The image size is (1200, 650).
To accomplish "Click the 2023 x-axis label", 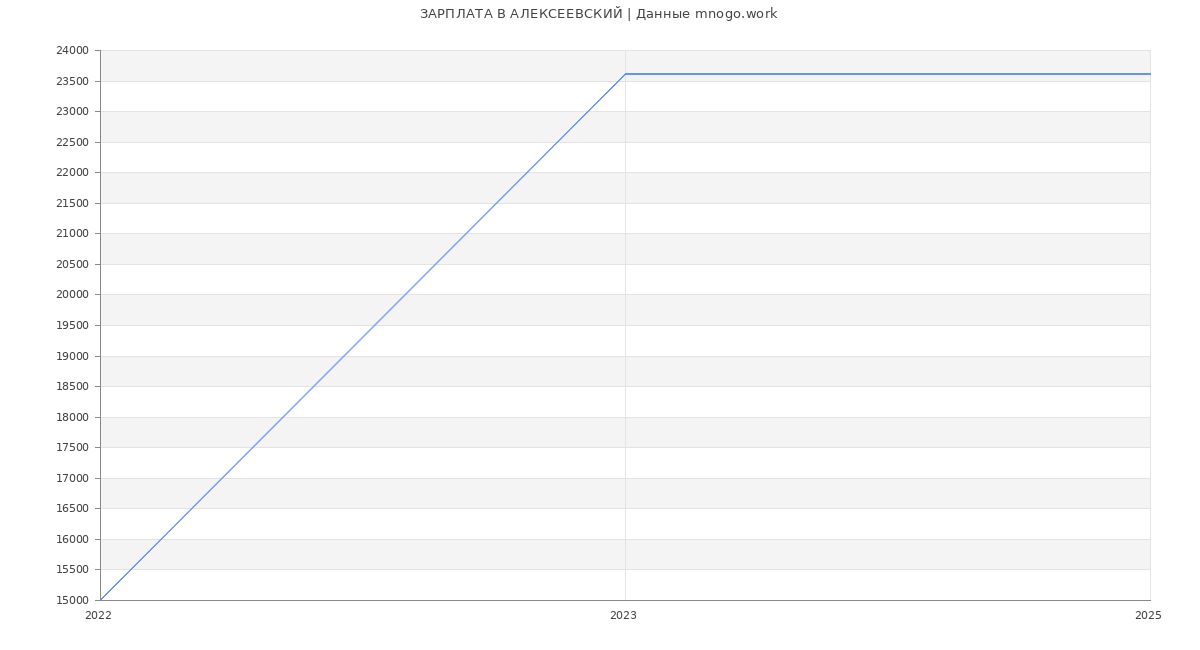I will tap(623, 616).
